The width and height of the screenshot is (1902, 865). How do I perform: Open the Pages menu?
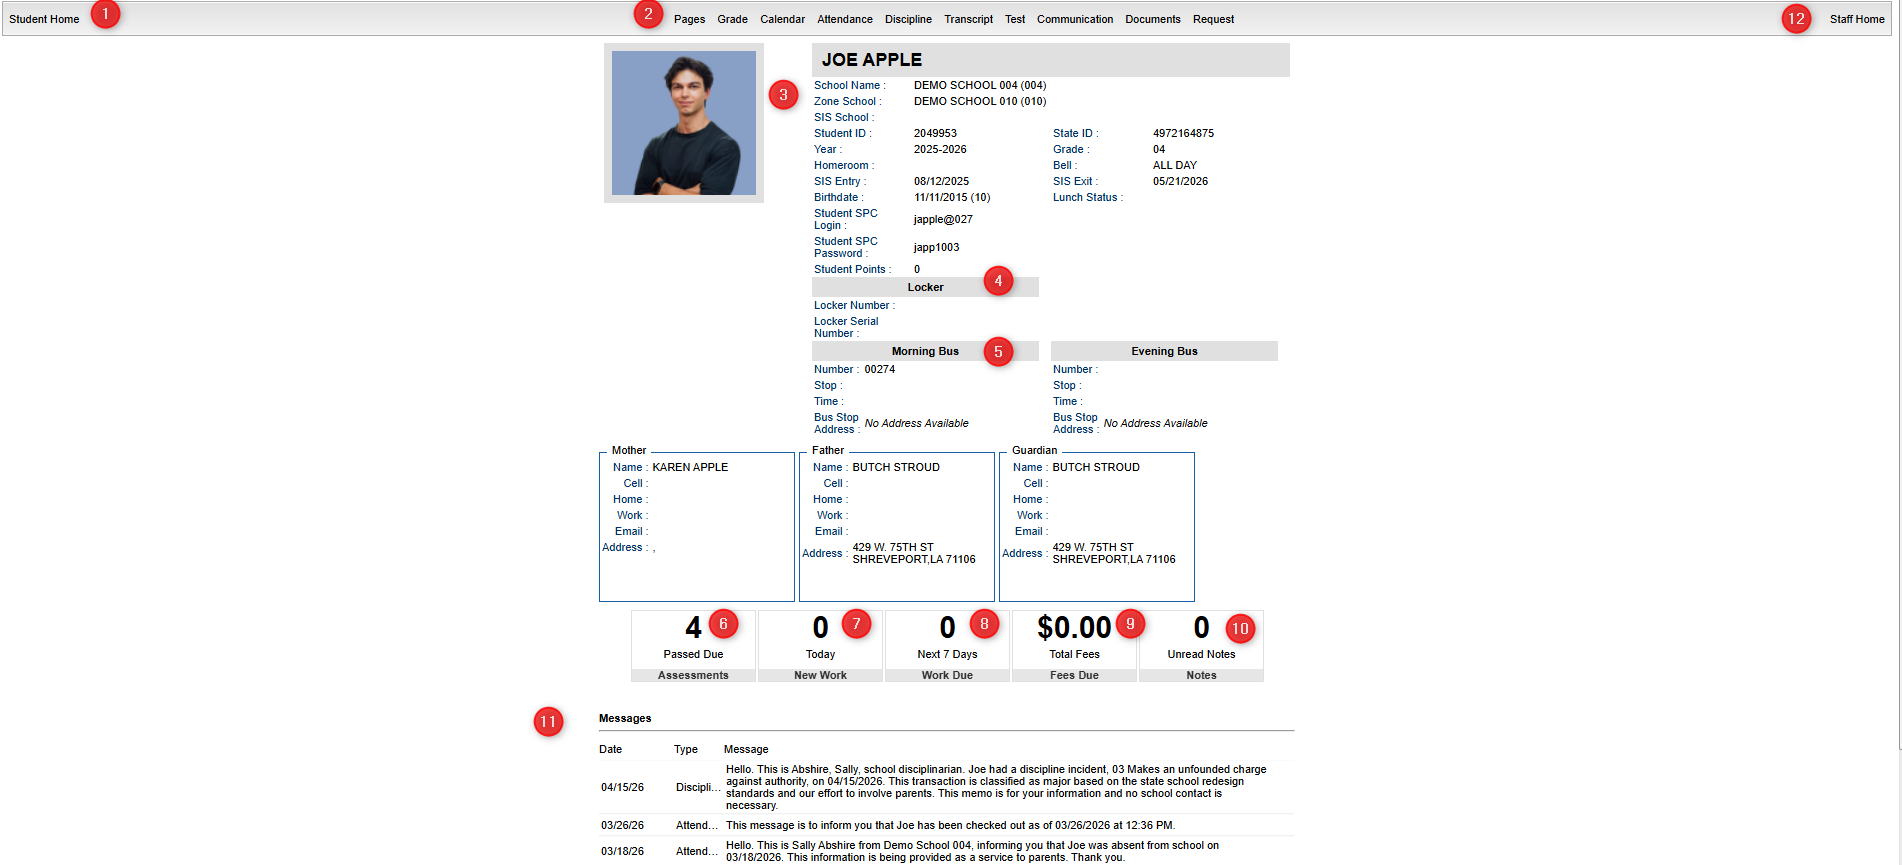(x=689, y=19)
